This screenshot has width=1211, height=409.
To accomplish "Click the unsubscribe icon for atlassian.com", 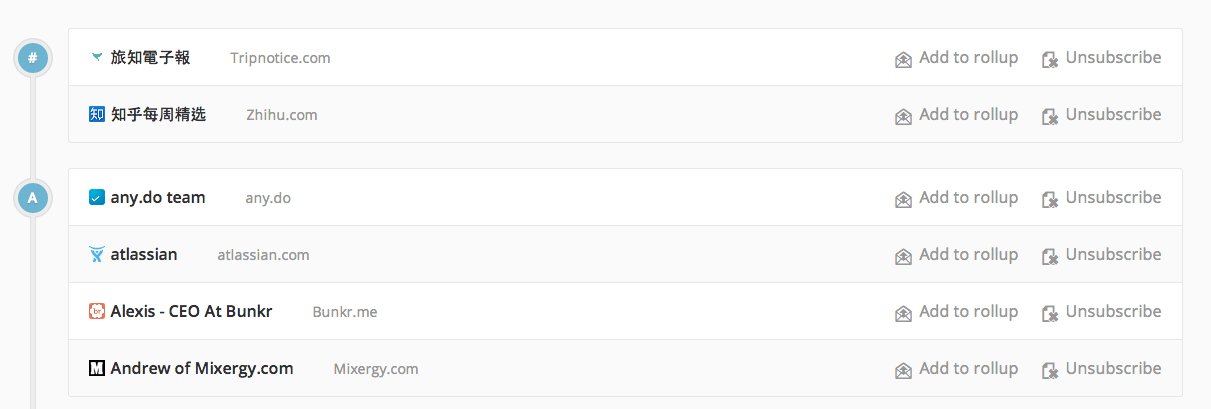I will tap(1050, 256).
